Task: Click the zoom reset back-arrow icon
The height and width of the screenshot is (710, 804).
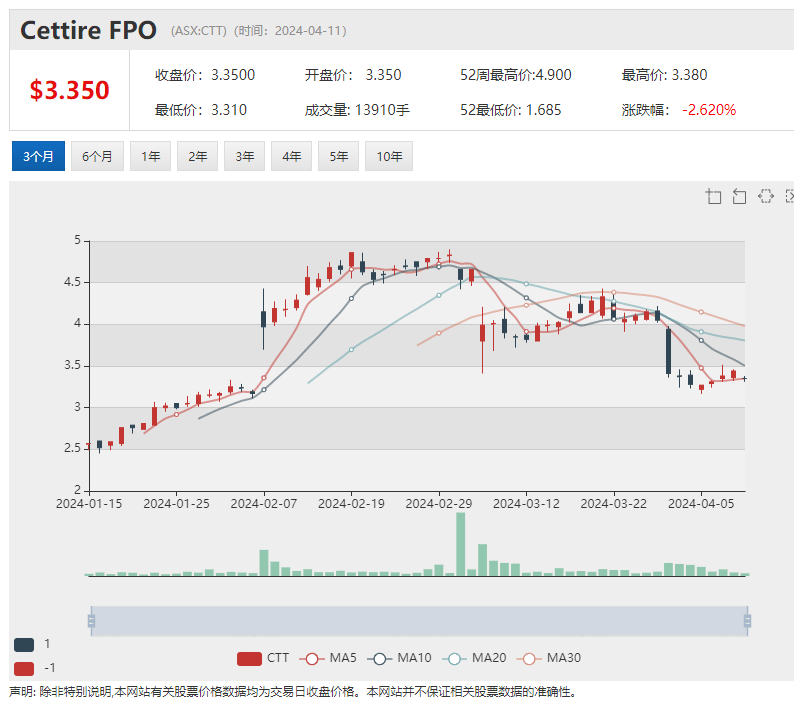Action: (739, 196)
